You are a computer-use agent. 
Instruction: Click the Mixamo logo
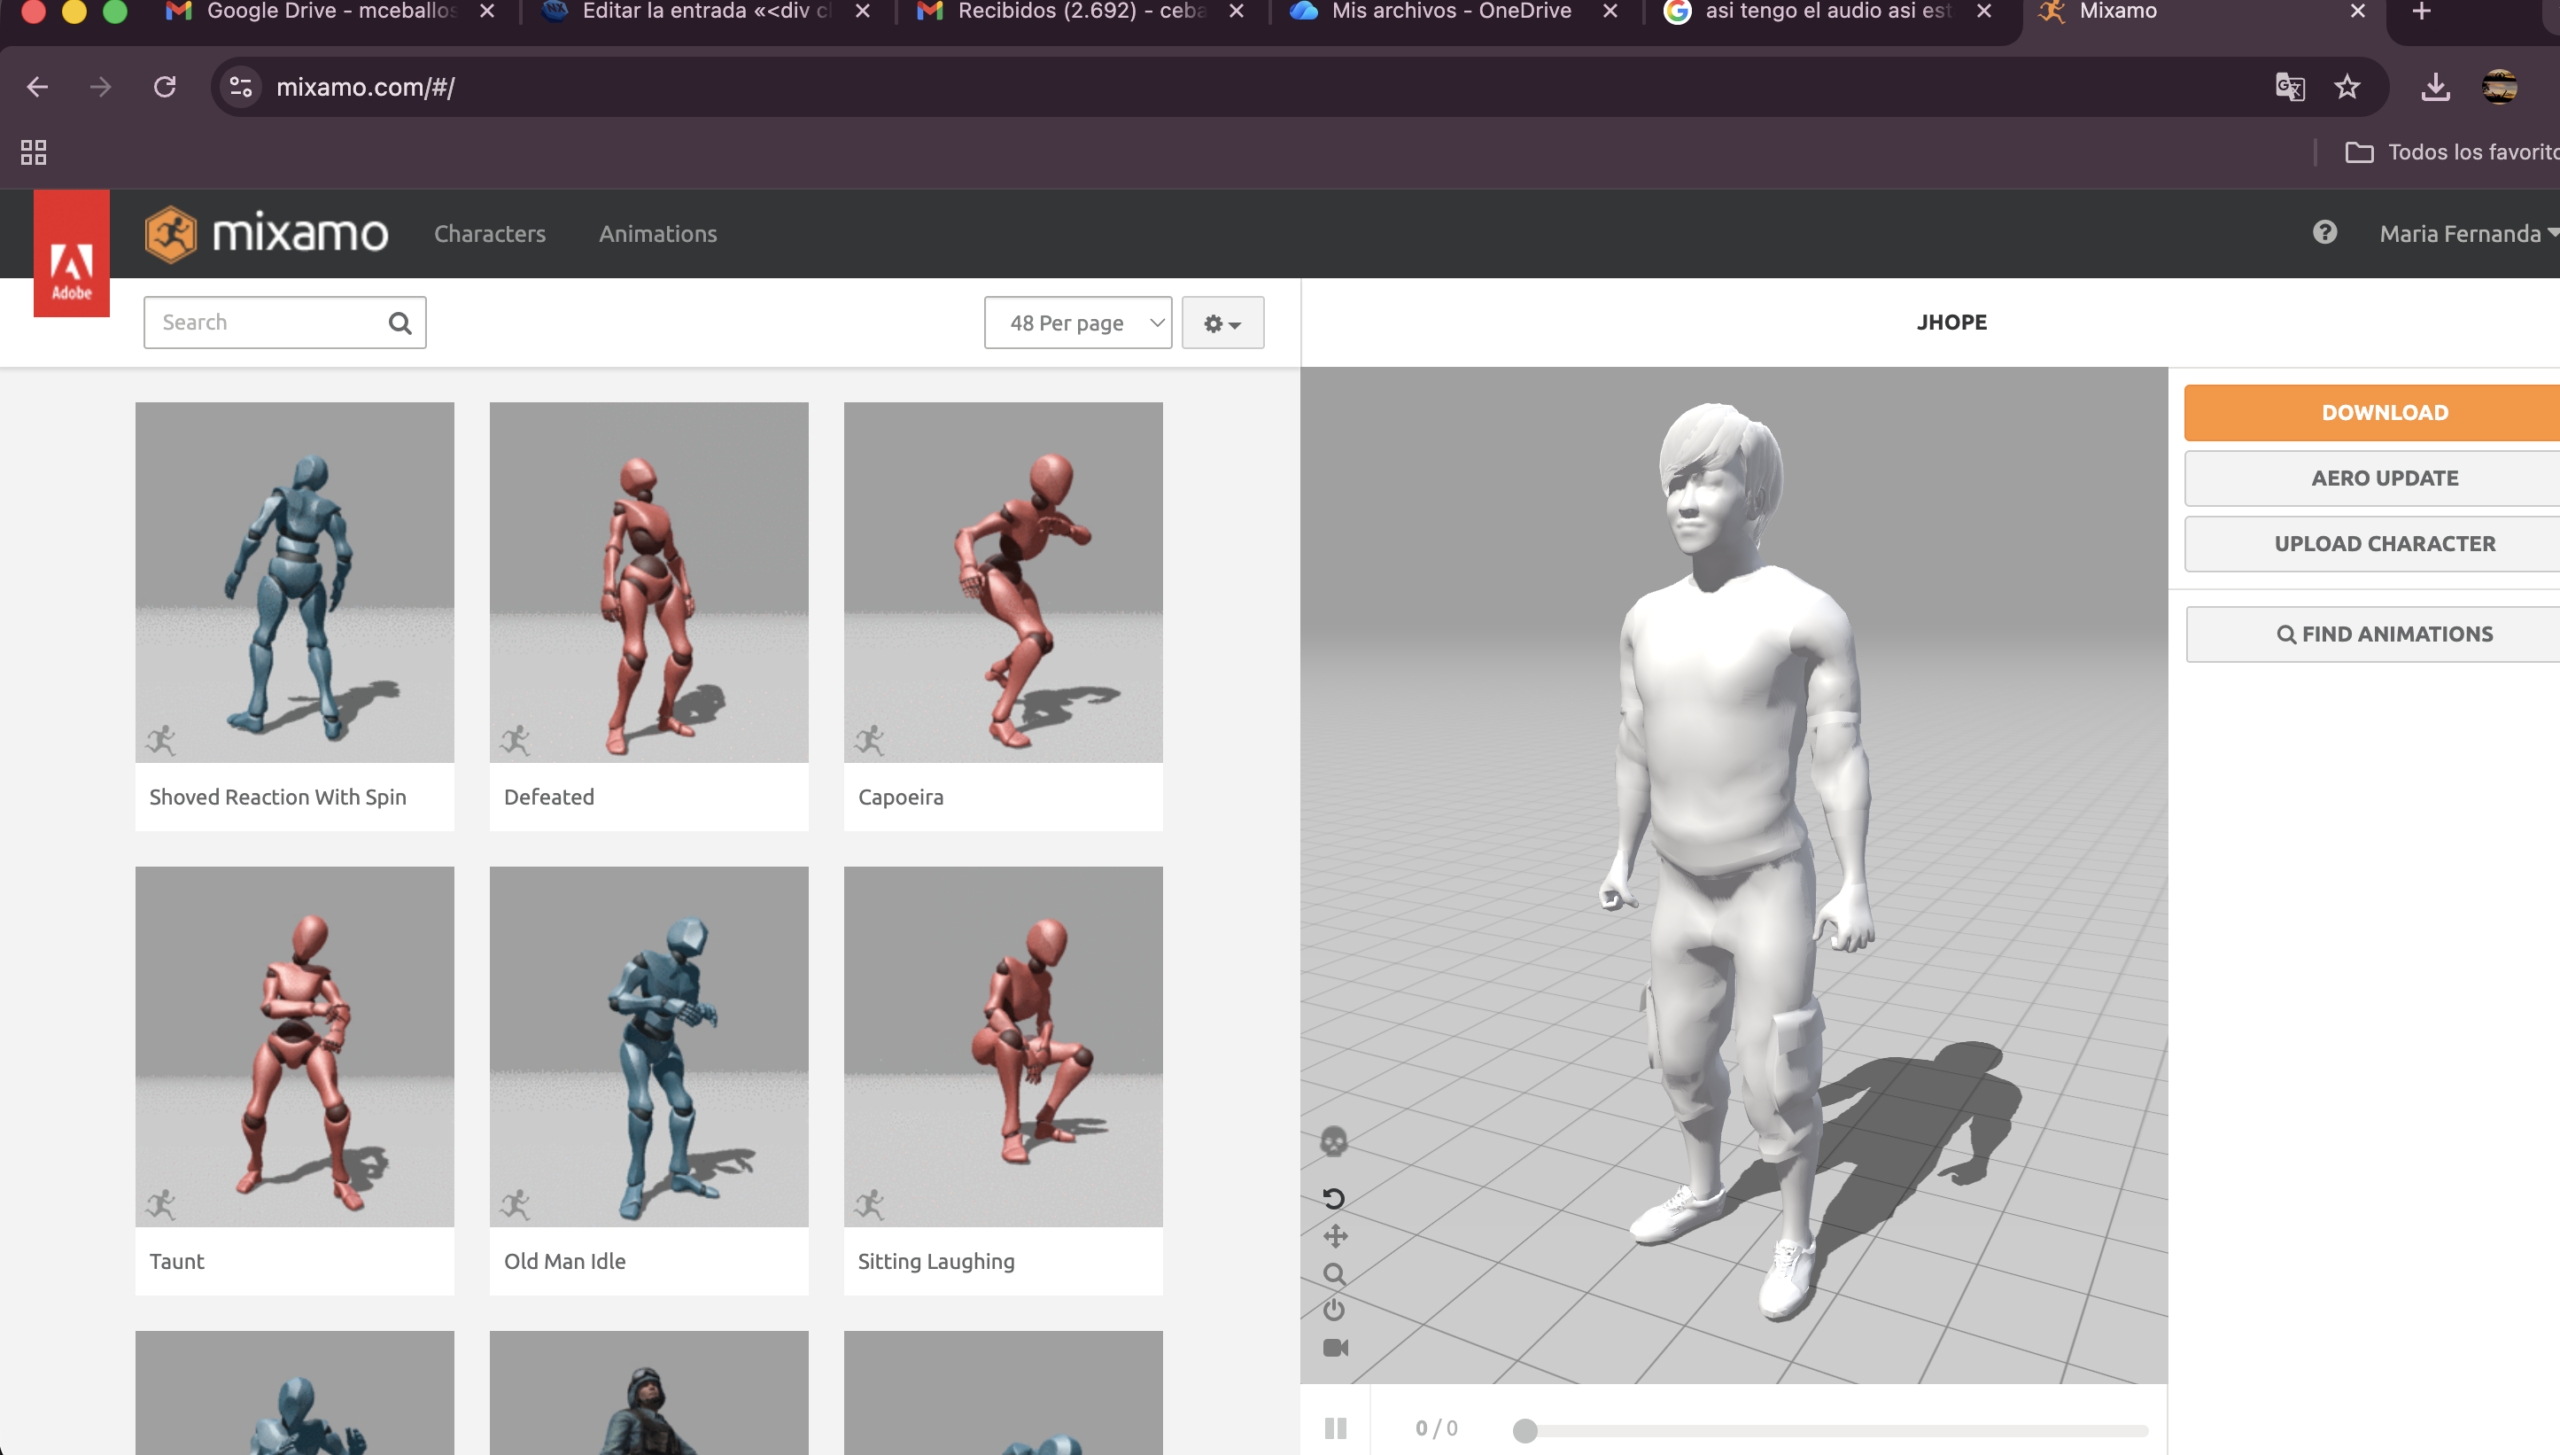coord(266,234)
